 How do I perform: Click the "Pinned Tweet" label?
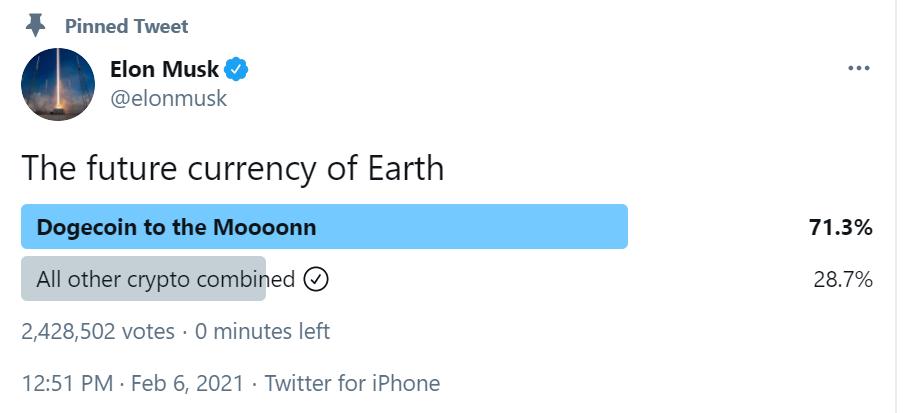126,26
